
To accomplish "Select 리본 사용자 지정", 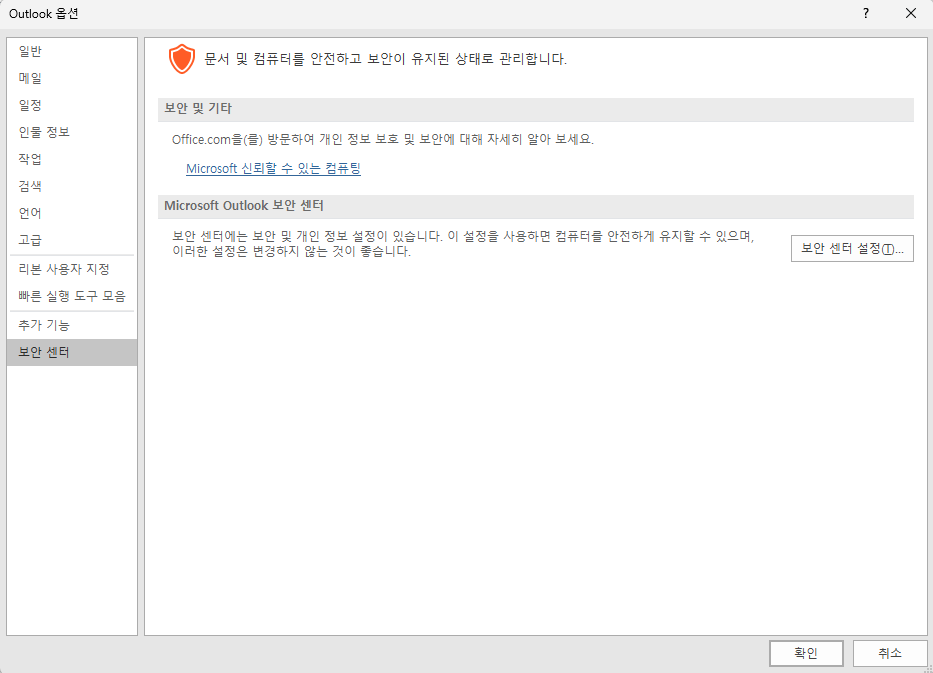I will [71, 269].
